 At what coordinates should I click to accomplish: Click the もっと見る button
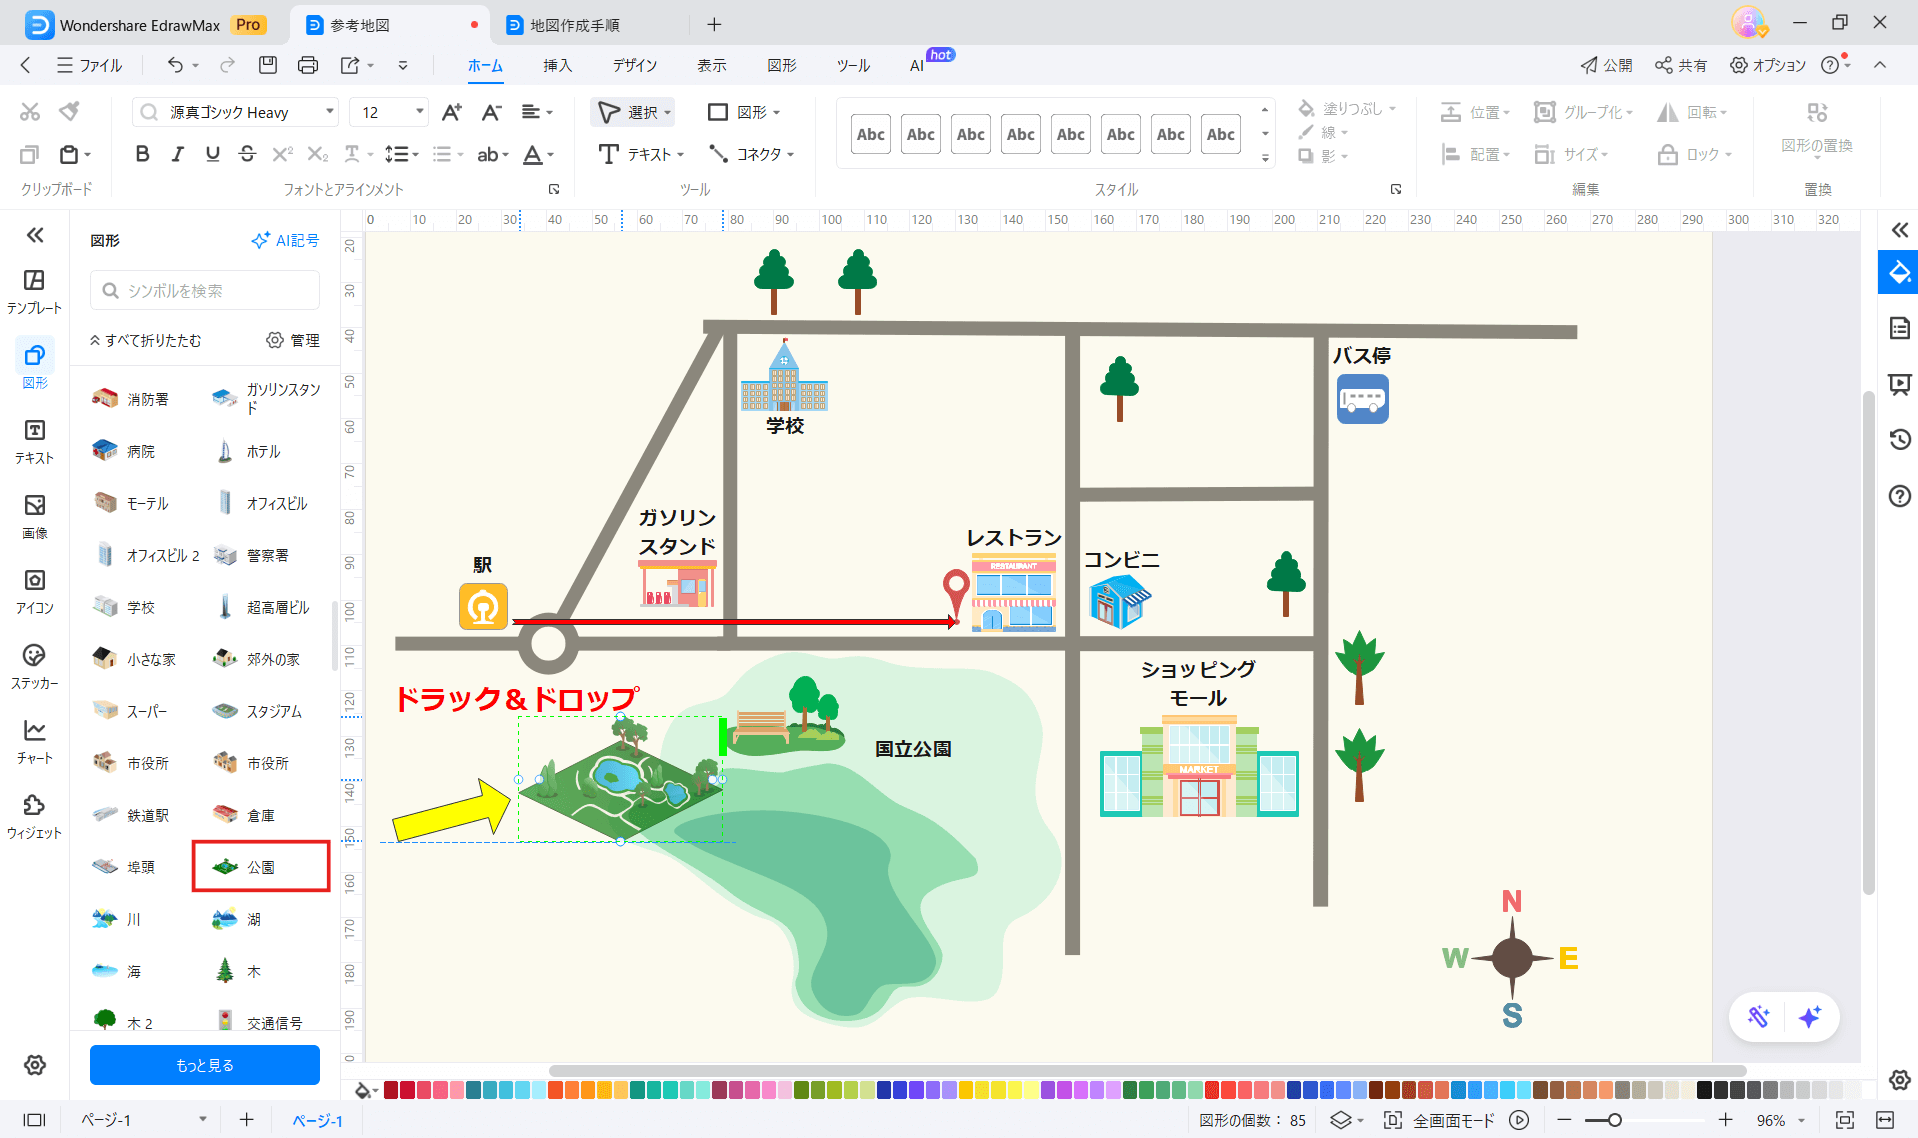pyautogui.click(x=205, y=1065)
